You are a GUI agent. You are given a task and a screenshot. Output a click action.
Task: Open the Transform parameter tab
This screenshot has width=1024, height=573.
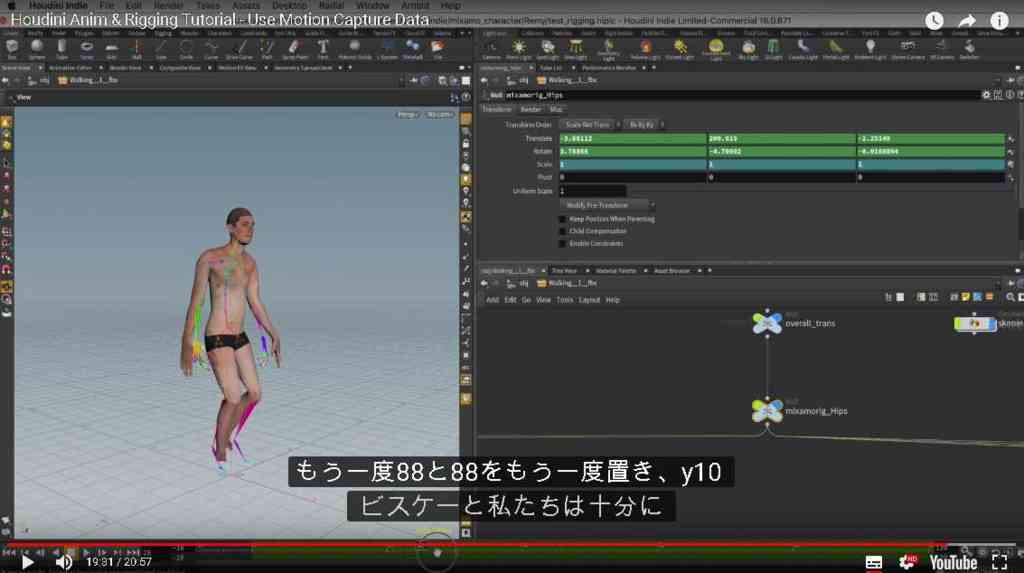tap(497, 110)
